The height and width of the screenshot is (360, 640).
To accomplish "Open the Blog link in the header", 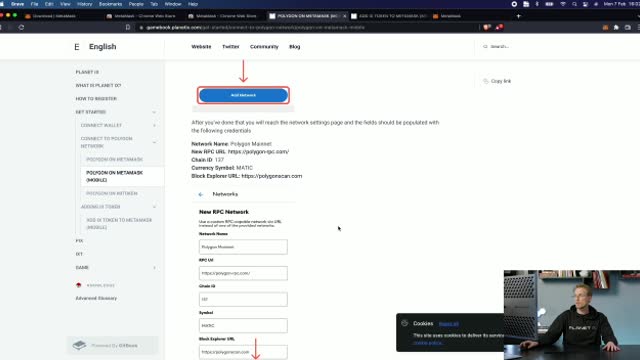I will [295, 47].
